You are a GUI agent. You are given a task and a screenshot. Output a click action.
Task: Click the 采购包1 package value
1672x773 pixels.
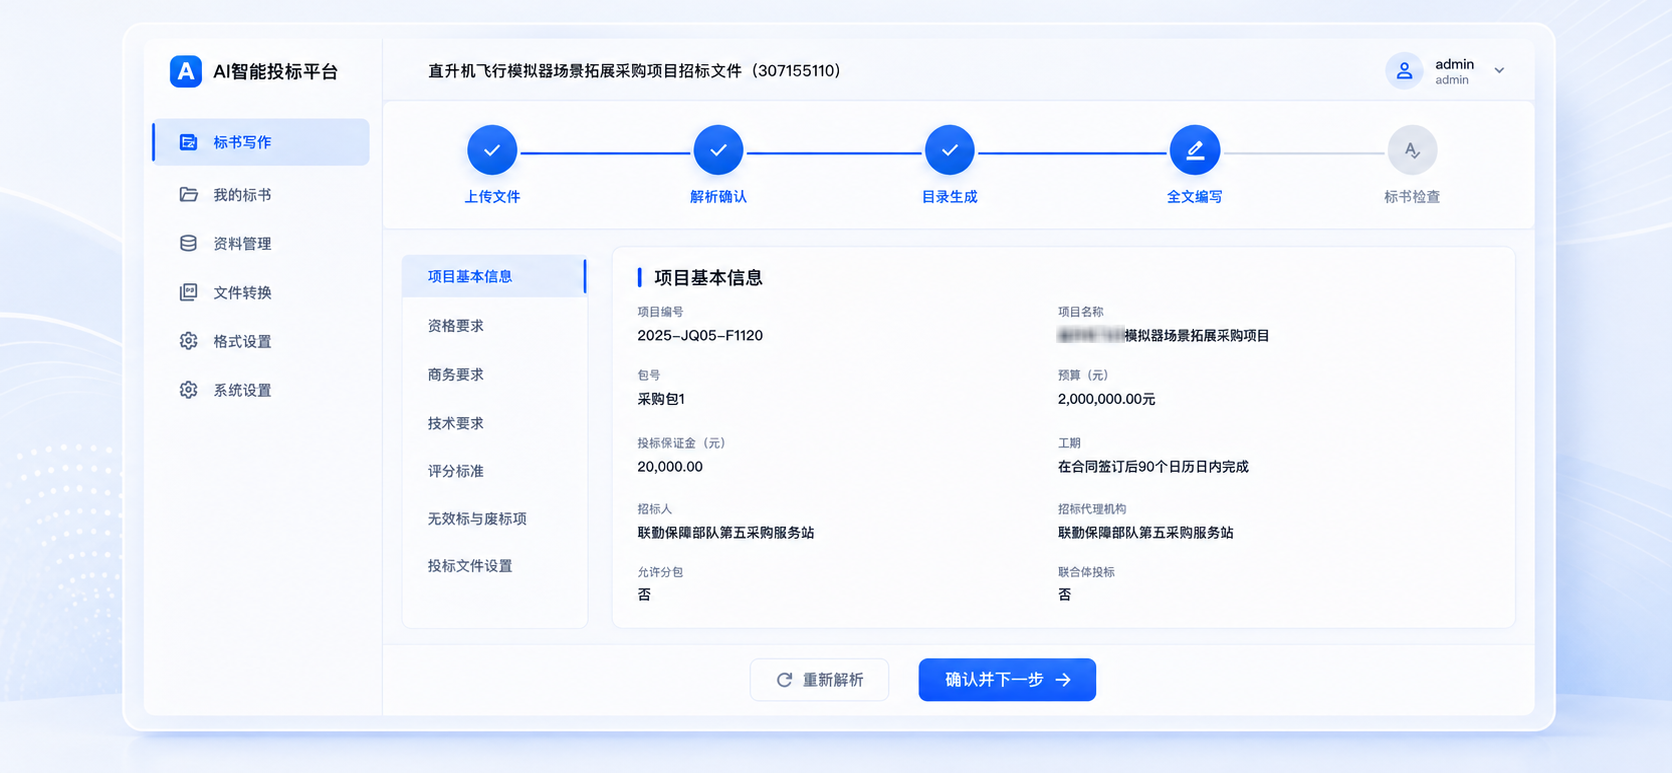coord(661,399)
